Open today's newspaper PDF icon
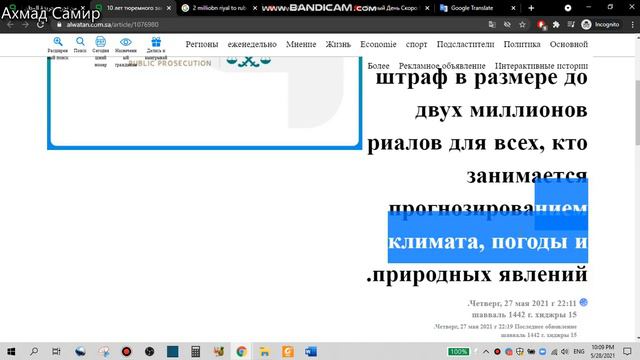 (x=100, y=42)
